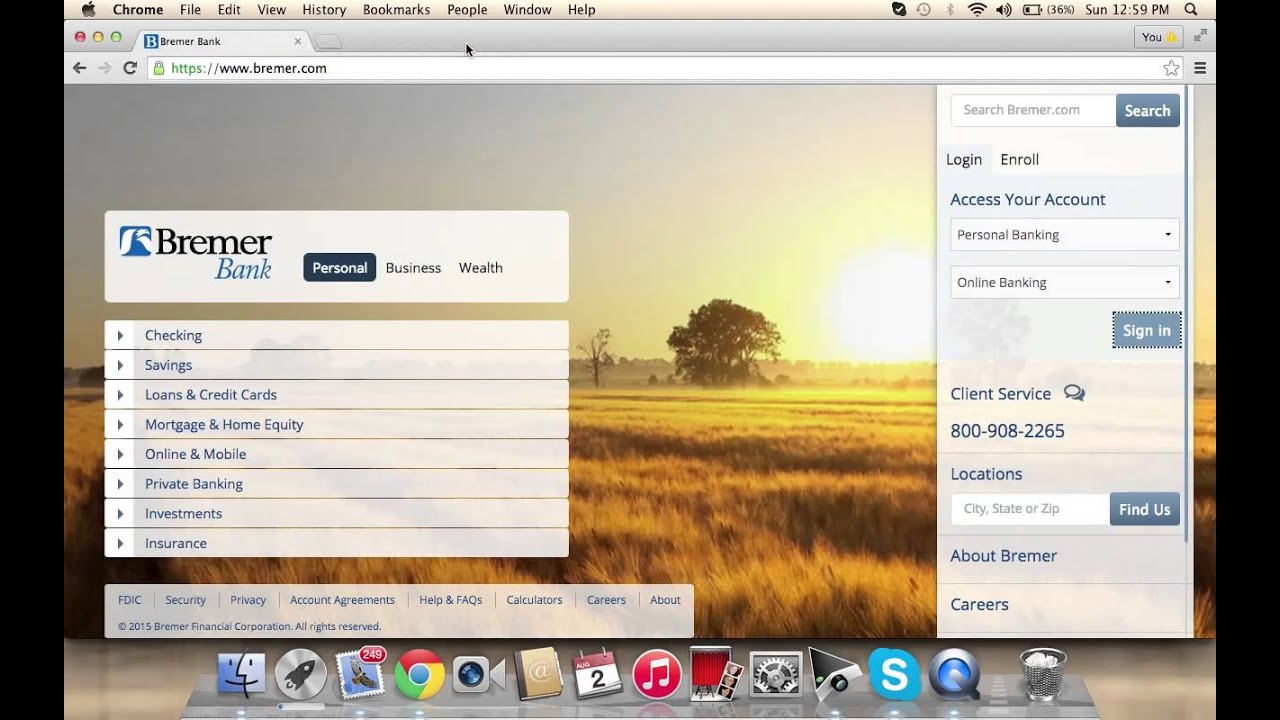Expand the Investments section

pyautogui.click(x=336, y=513)
